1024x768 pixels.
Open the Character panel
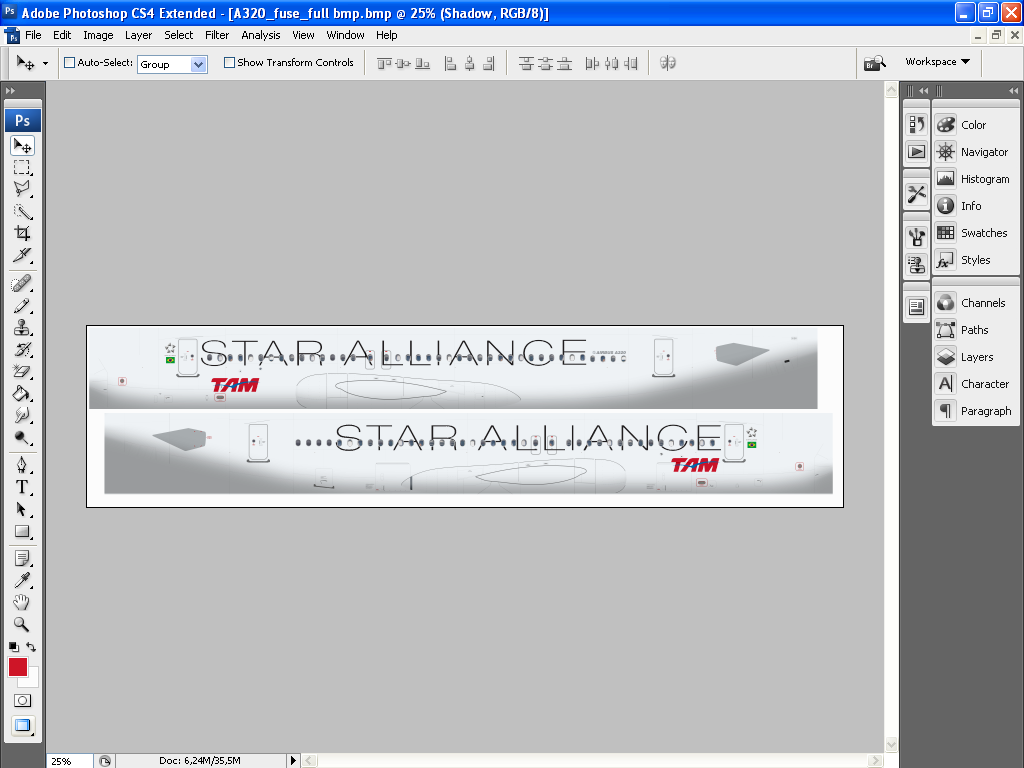pyautogui.click(x=976, y=384)
